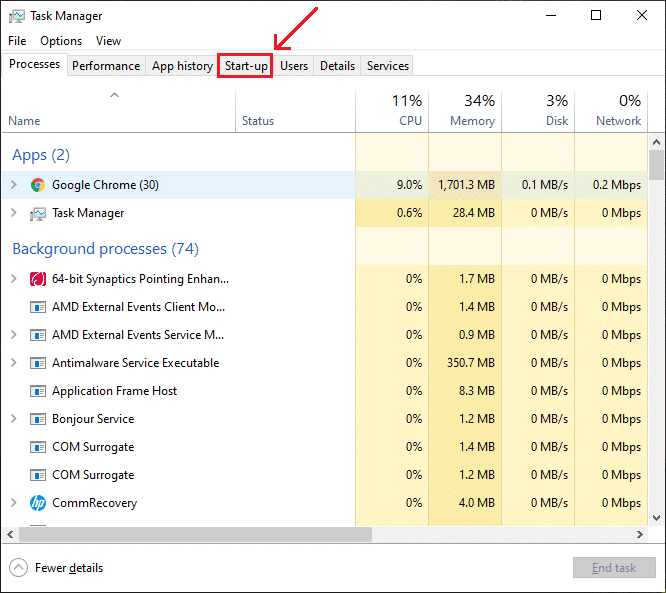Screen dimensions: 666x593
Task: Sort processes by CPU column header
Action: point(392,110)
